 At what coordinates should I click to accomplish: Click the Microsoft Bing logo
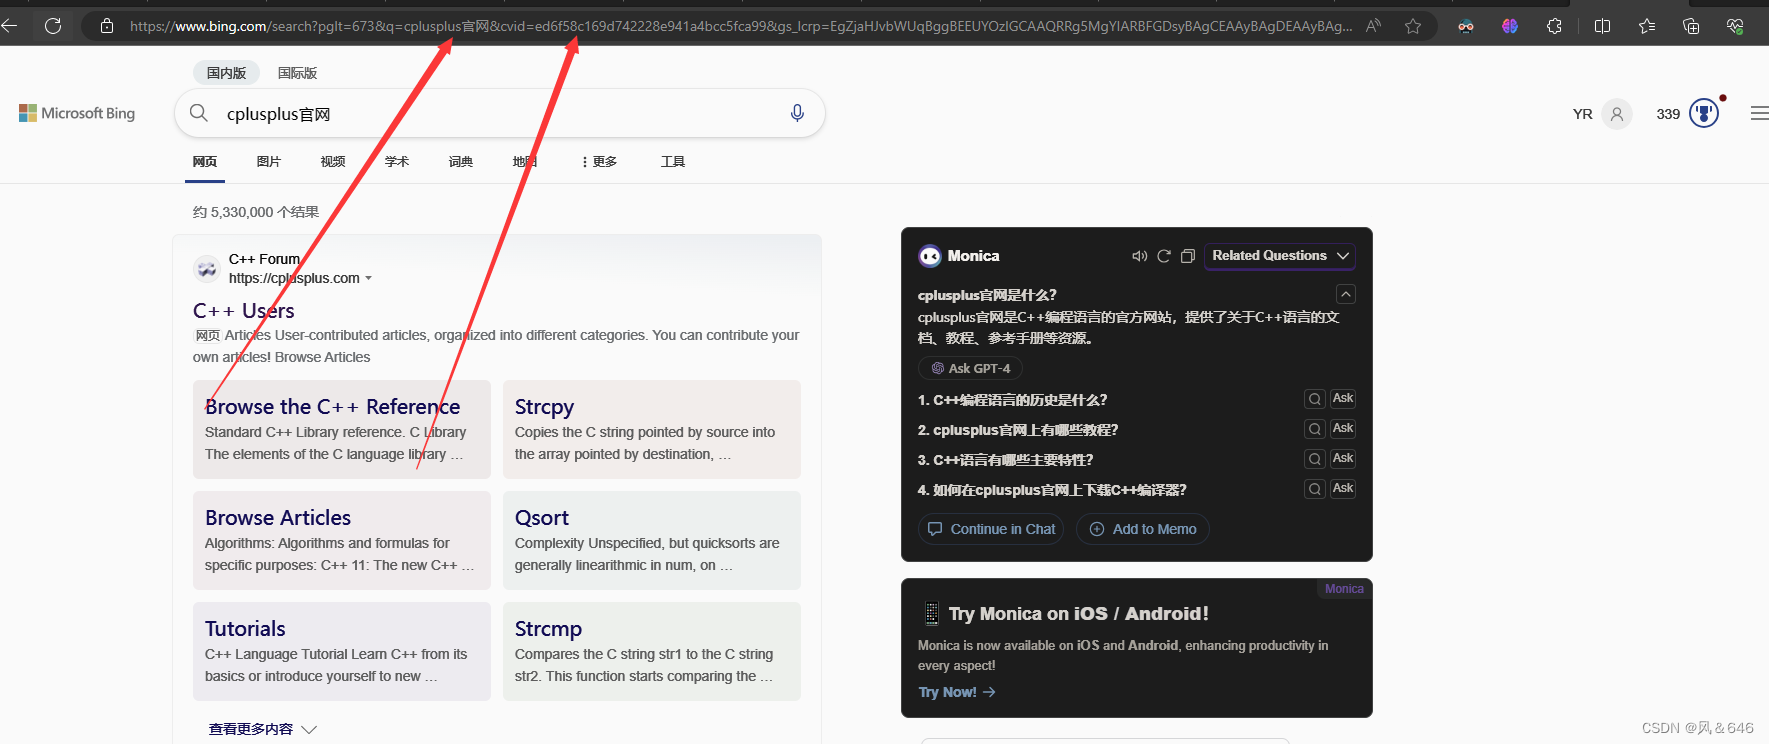point(77,113)
